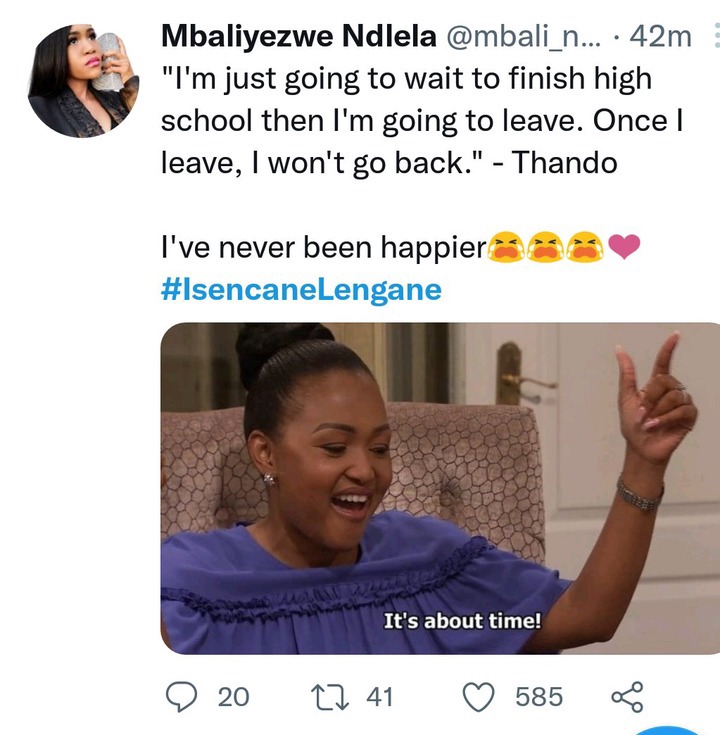Screen dimensions: 720x735
Task: Open the 42m timestamp
Action: point(660,37)
